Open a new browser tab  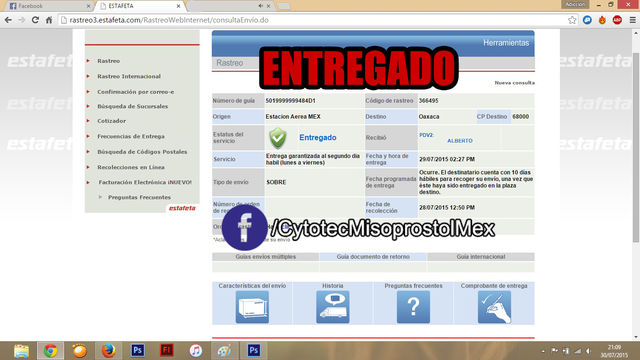pyautogui.click(x=284, y=6)
